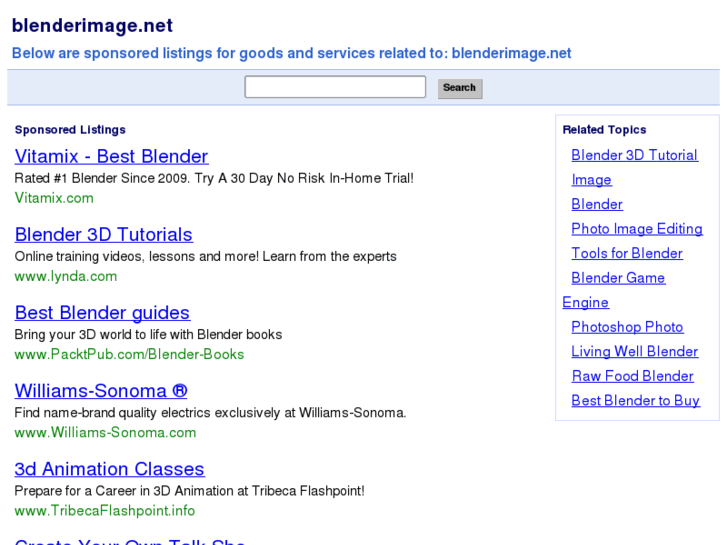Image resolution: width=727 pixels, height=545 pixels.
Task: Visit the www.lynda.com URL
Action: point(65,276)
